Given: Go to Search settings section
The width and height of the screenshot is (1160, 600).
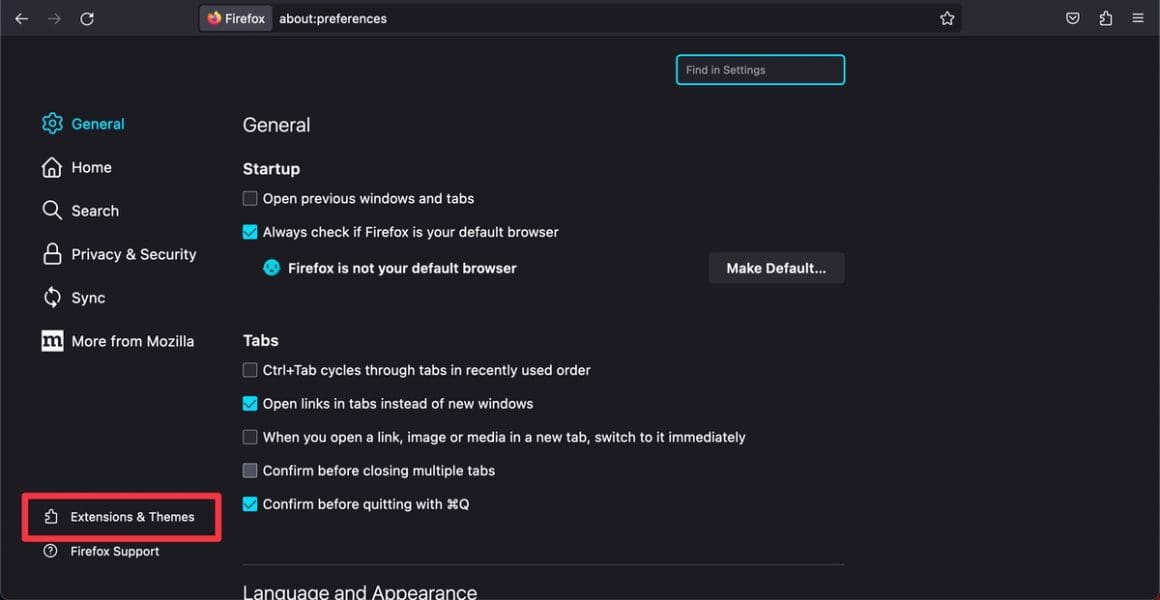Looking at the screenshot, I should (x=95, y=211).
